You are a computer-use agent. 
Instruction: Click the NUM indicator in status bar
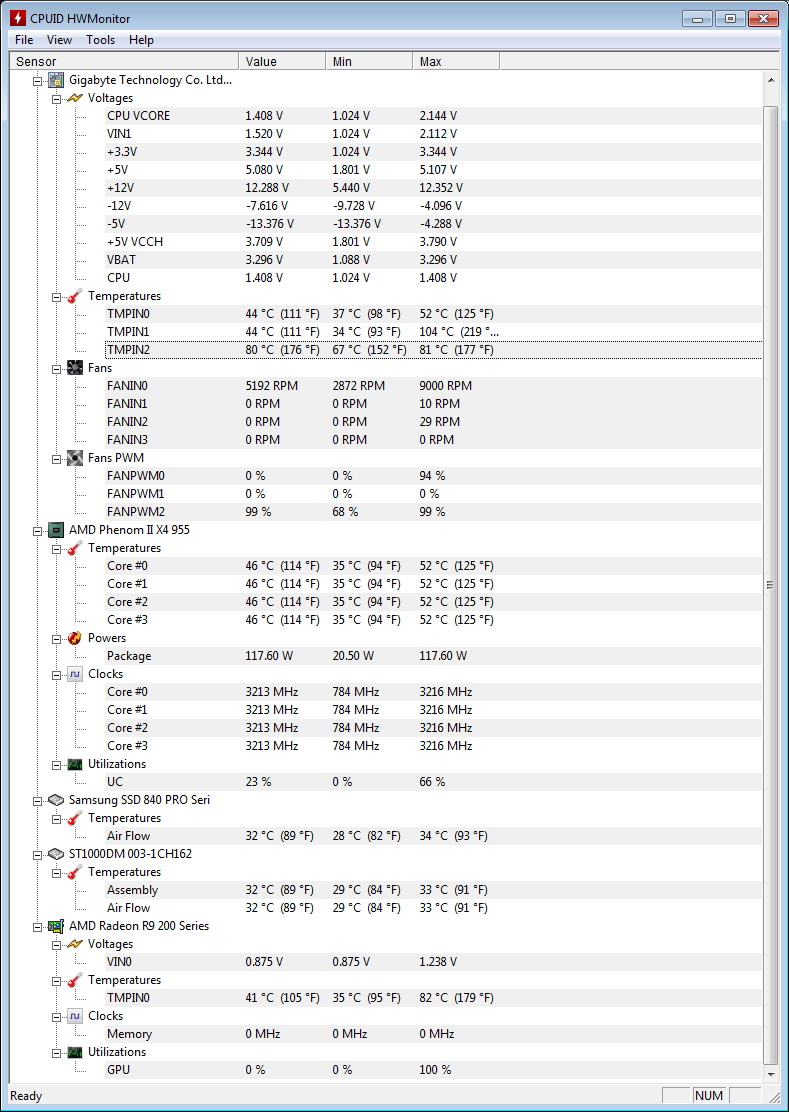coord(709,1096)
